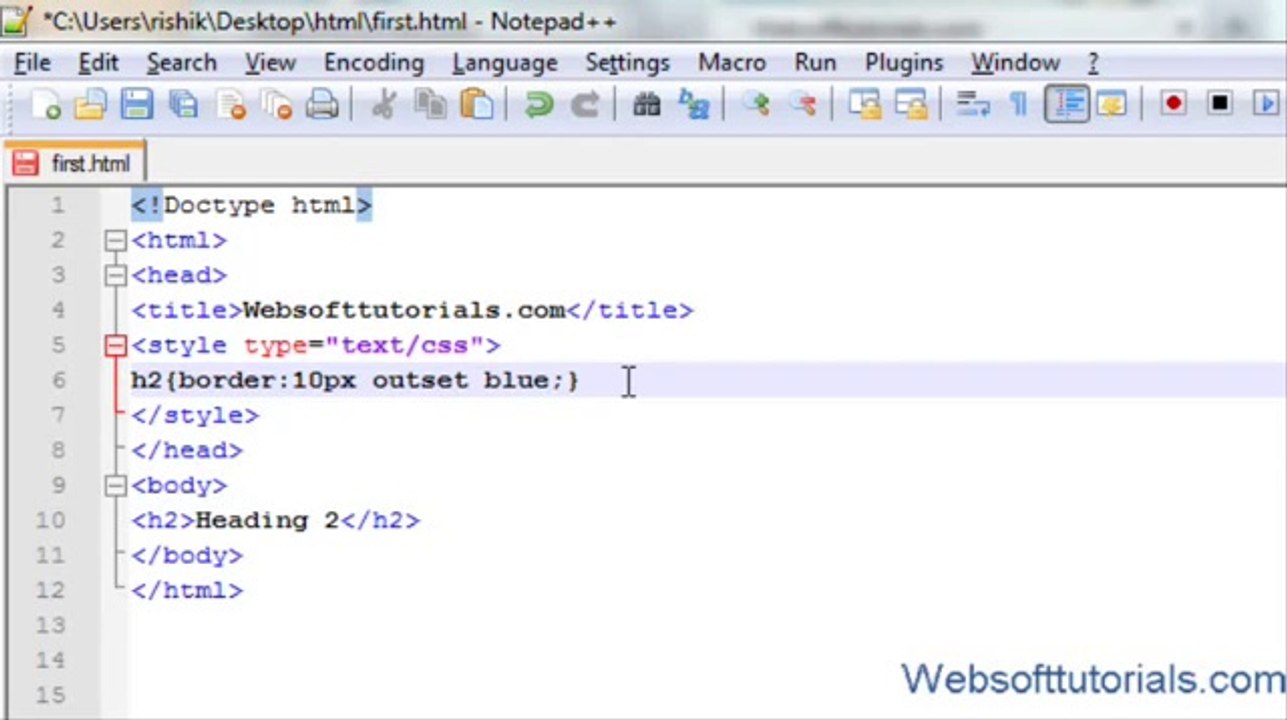Zoom in with the magnifier plus icon
Screen dimensions: 1287x720
tap(756, 104)
